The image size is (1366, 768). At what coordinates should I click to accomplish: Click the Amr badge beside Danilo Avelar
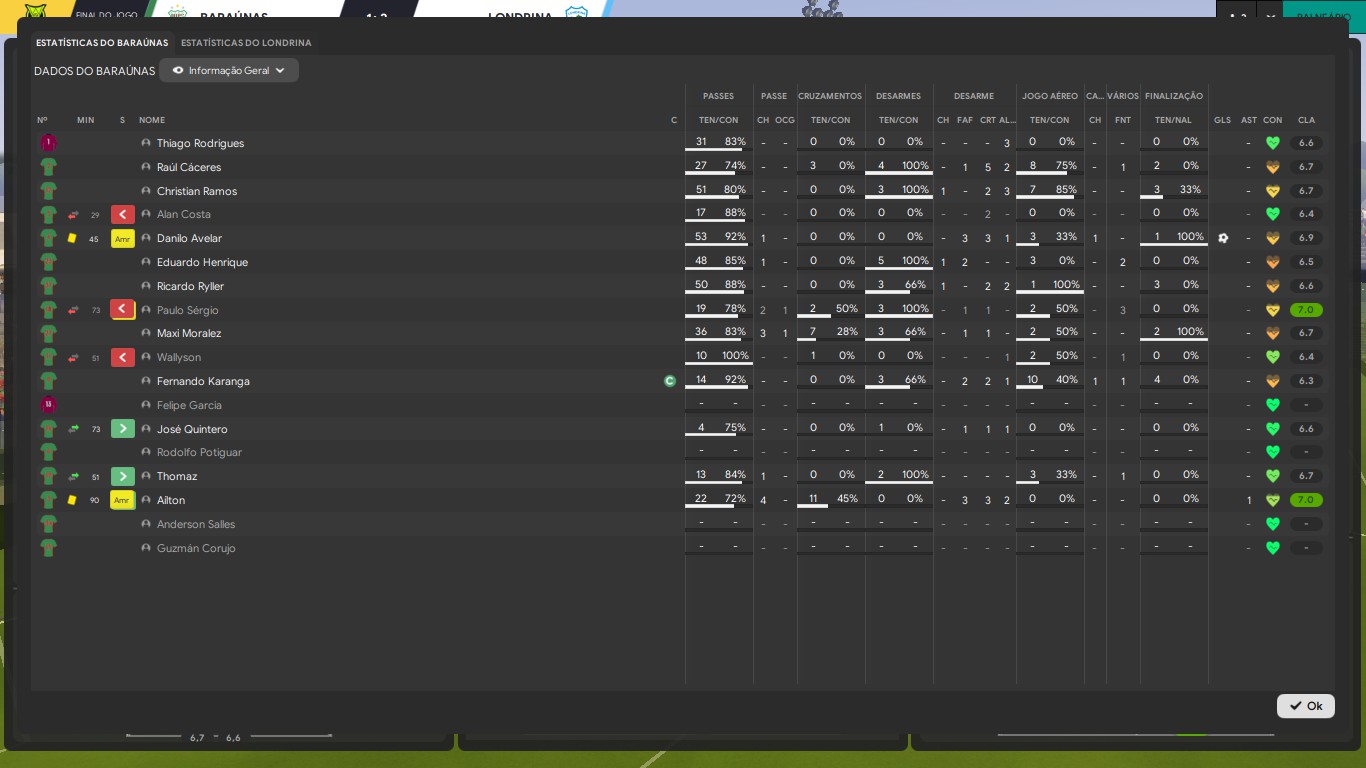coord(122,238)
